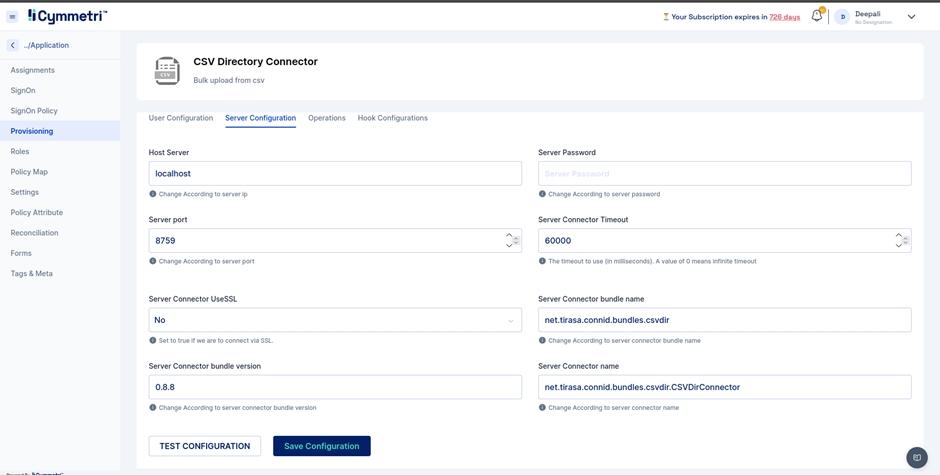Image resolution: width=940 pixels, height=475 pixels.
Task: Click the info icon under Connector Timeout
Action: [542, 261]
